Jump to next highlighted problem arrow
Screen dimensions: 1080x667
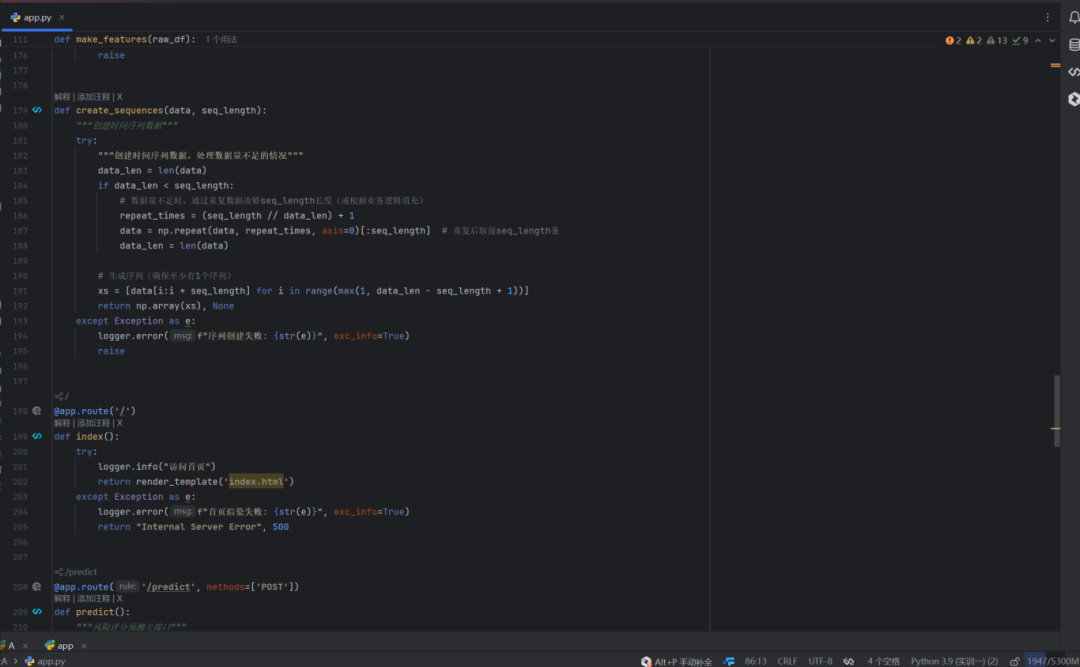click(x=1052, y=40)
